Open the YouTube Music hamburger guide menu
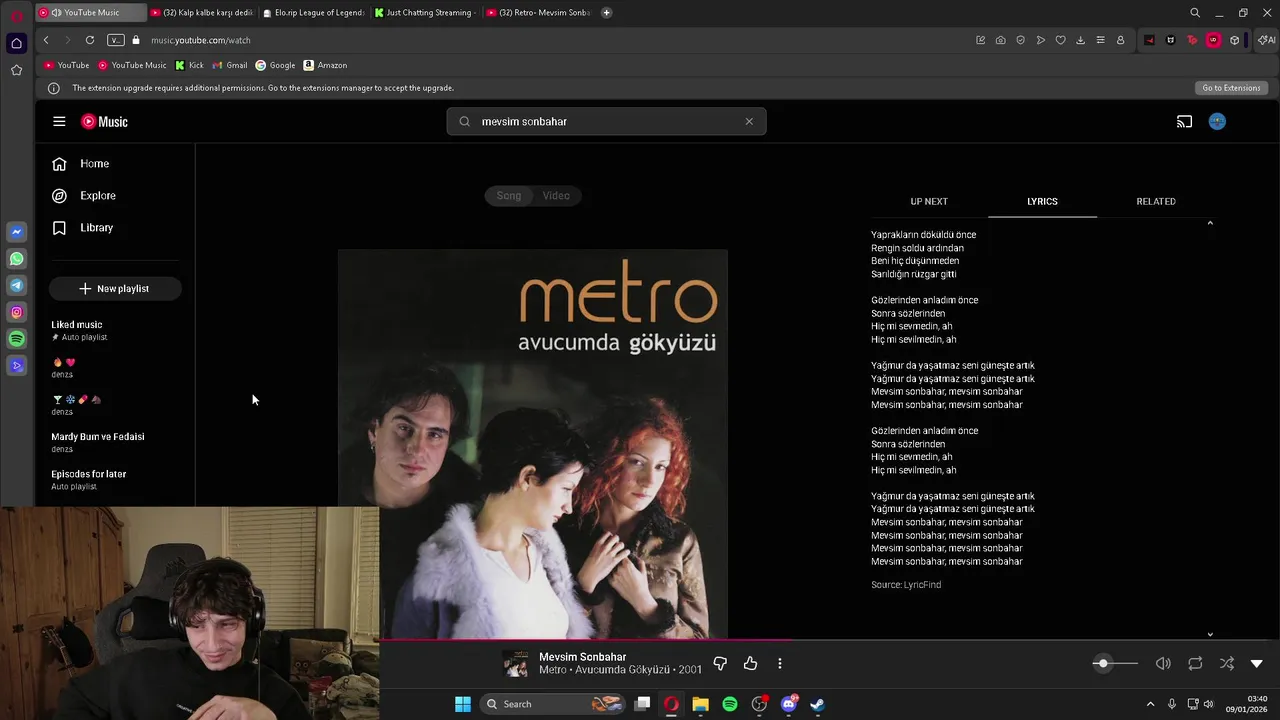The height and width of the screenshot is (720, 1280). [59, 121]
